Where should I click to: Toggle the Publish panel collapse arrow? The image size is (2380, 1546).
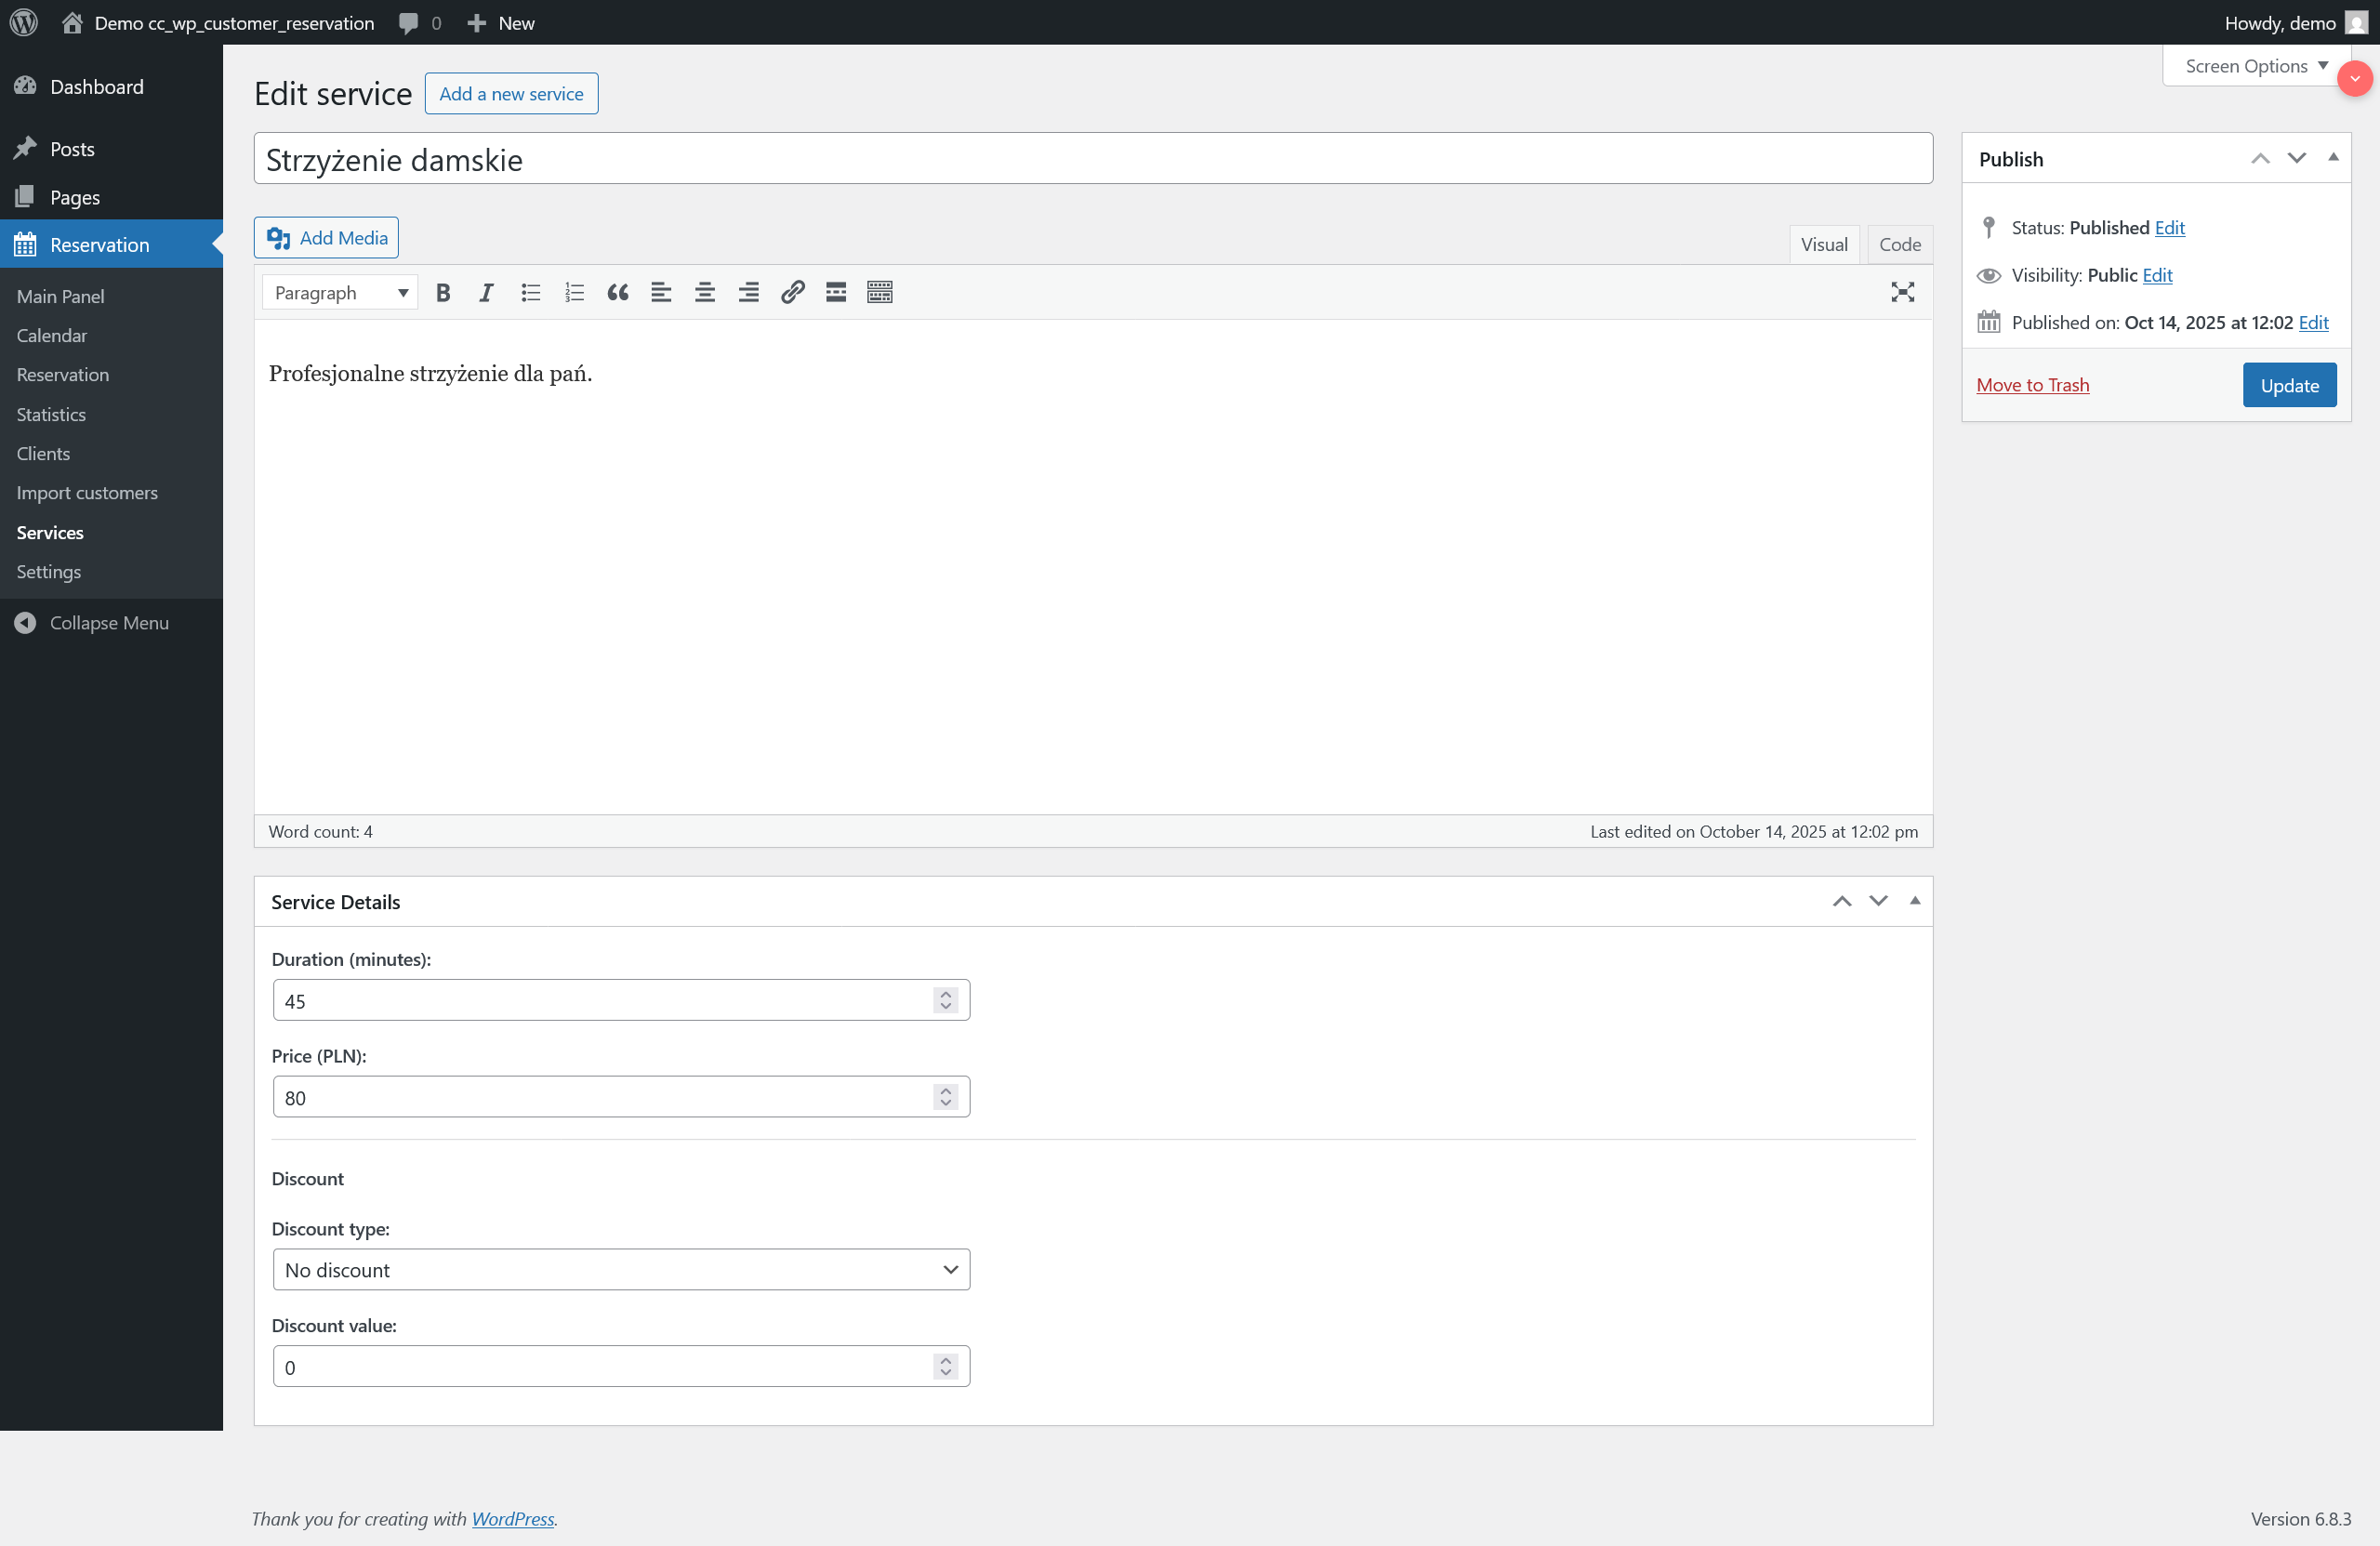tap(2333, 158)
